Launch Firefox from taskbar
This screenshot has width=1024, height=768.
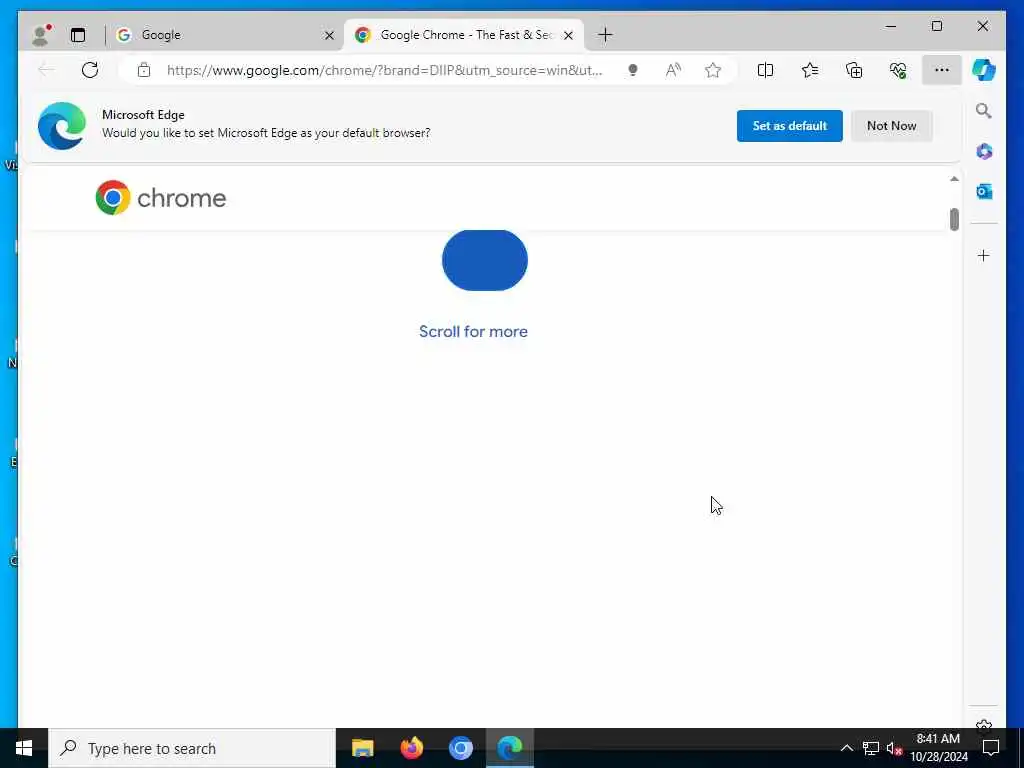tap(411, 748)
